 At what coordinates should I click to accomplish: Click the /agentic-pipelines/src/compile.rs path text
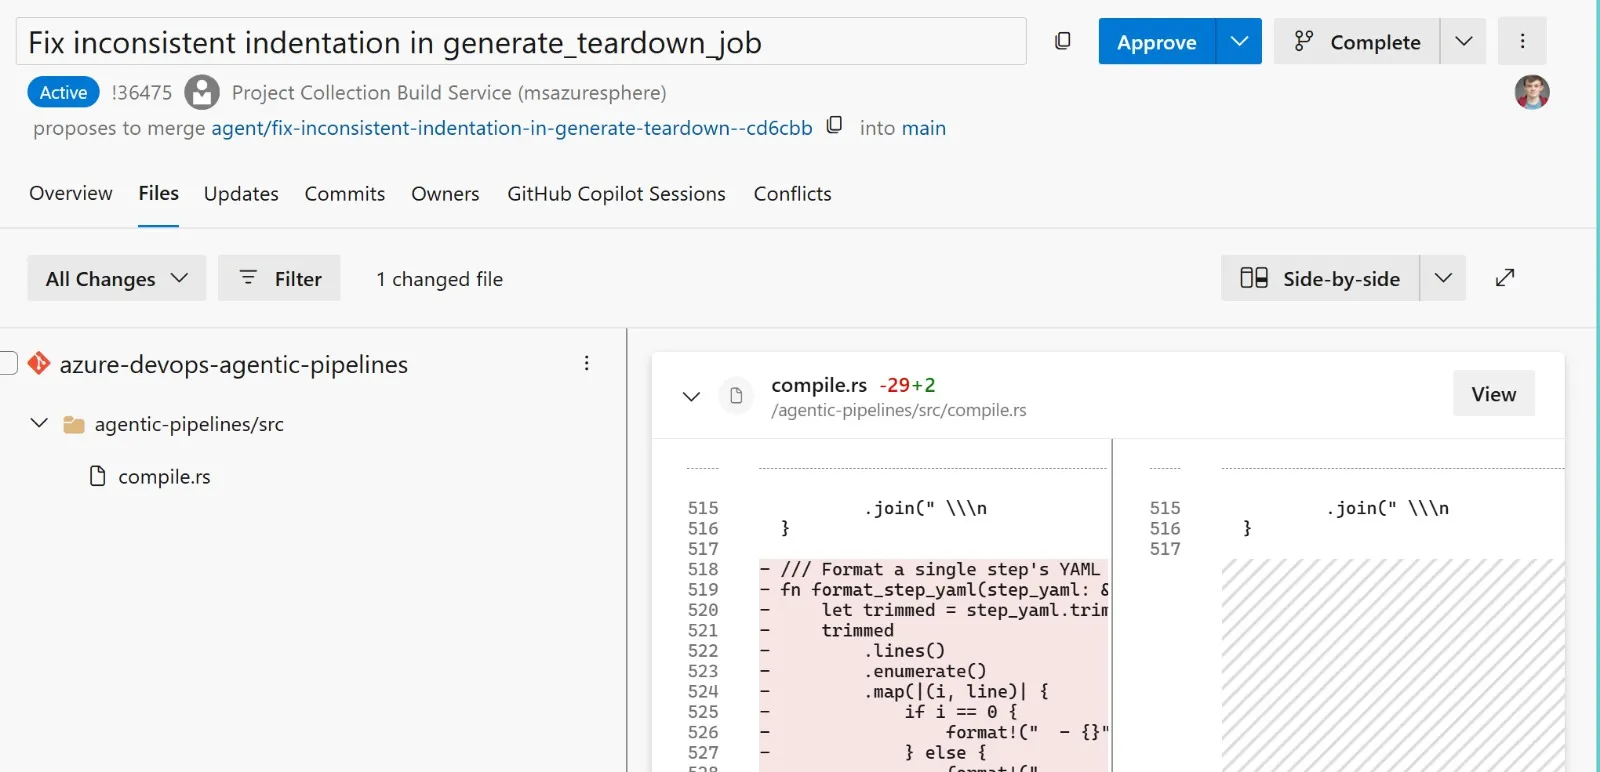tap(899, 410)
